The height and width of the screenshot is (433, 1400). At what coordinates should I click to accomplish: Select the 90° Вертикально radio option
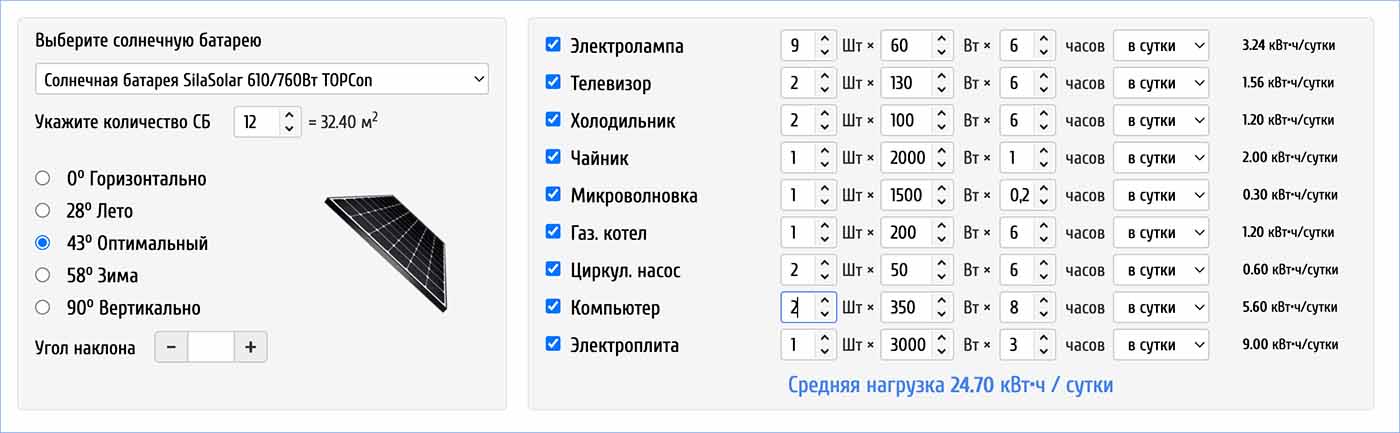click(x=42, y=307)
